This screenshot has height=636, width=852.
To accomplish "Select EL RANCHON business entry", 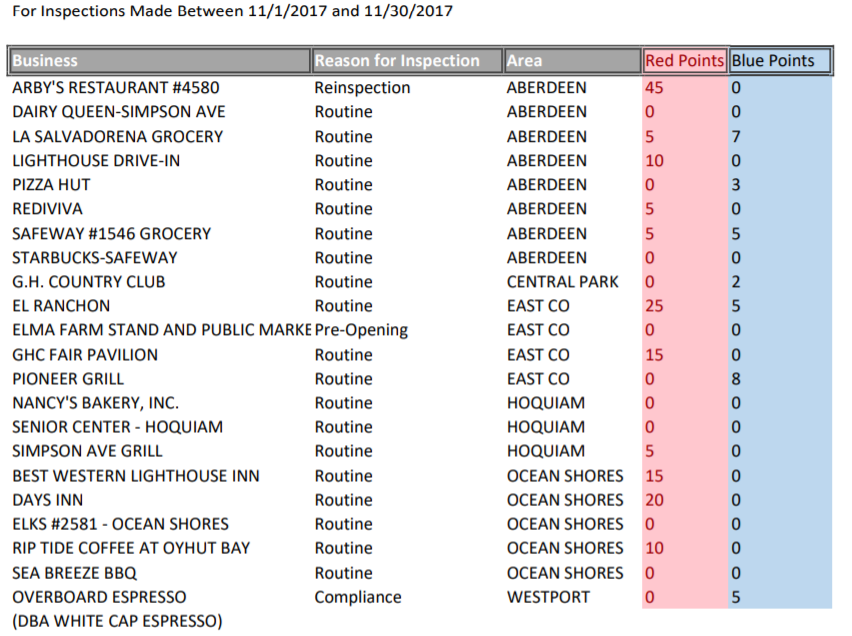I will click(x=61, y=306).
